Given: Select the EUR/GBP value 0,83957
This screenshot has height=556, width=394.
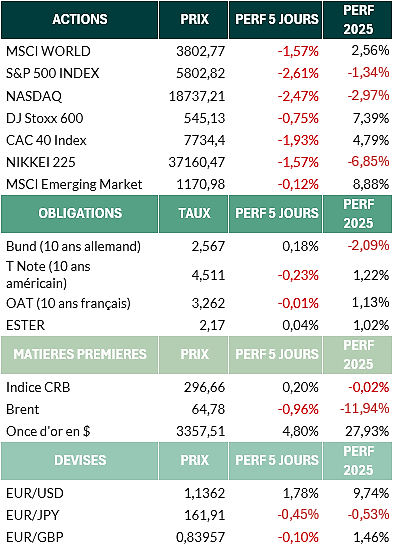Looking at the screenshot, I should tap(200, 538).
